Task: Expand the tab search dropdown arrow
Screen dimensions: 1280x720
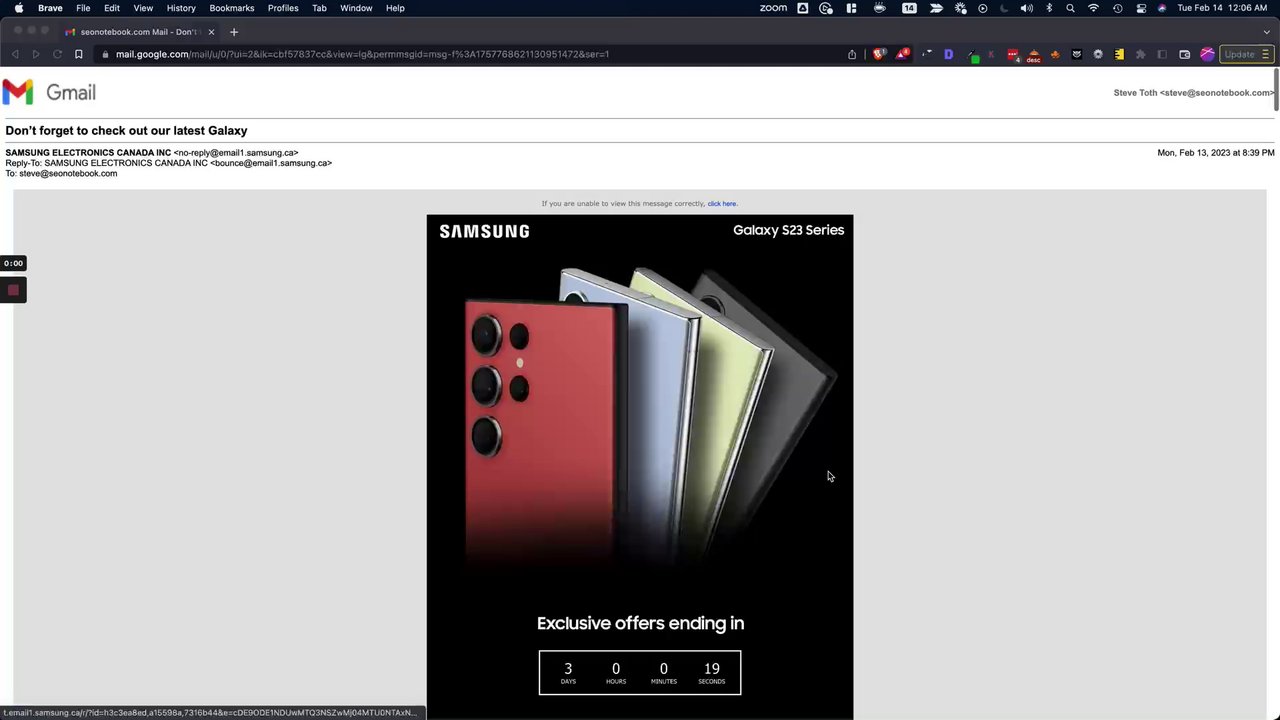Action: (x=1266, y=32)
